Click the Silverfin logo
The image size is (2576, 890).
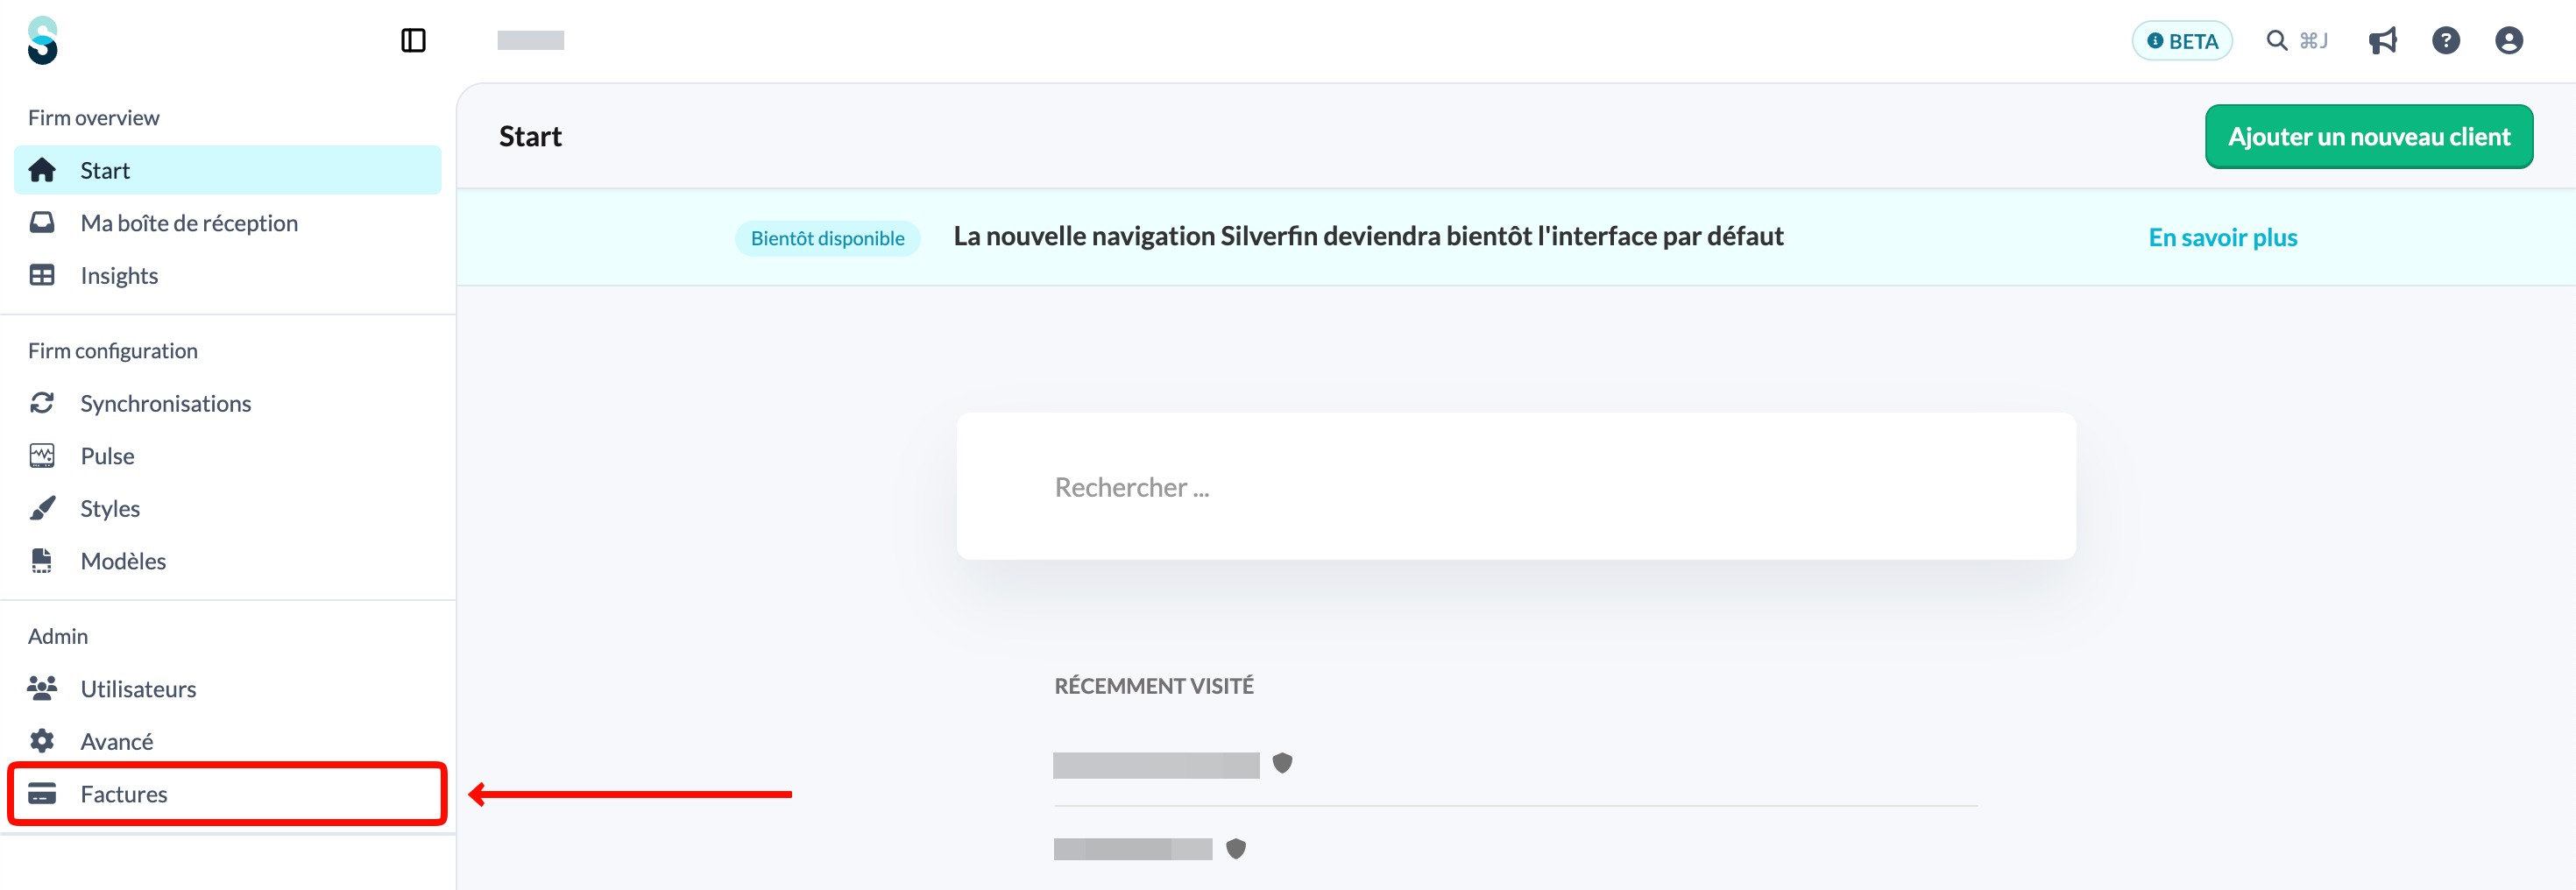click(x=43, y=40)
